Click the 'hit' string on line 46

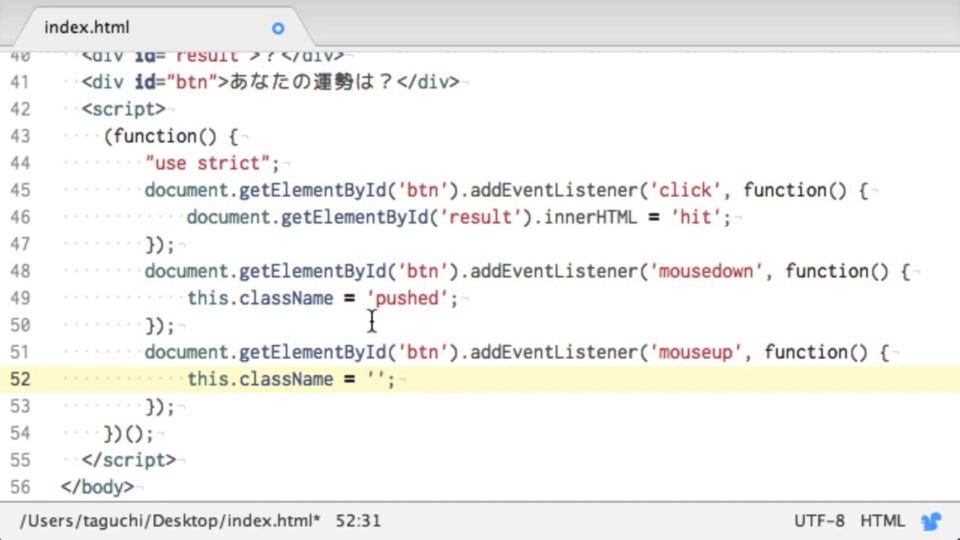pos(696,217)
